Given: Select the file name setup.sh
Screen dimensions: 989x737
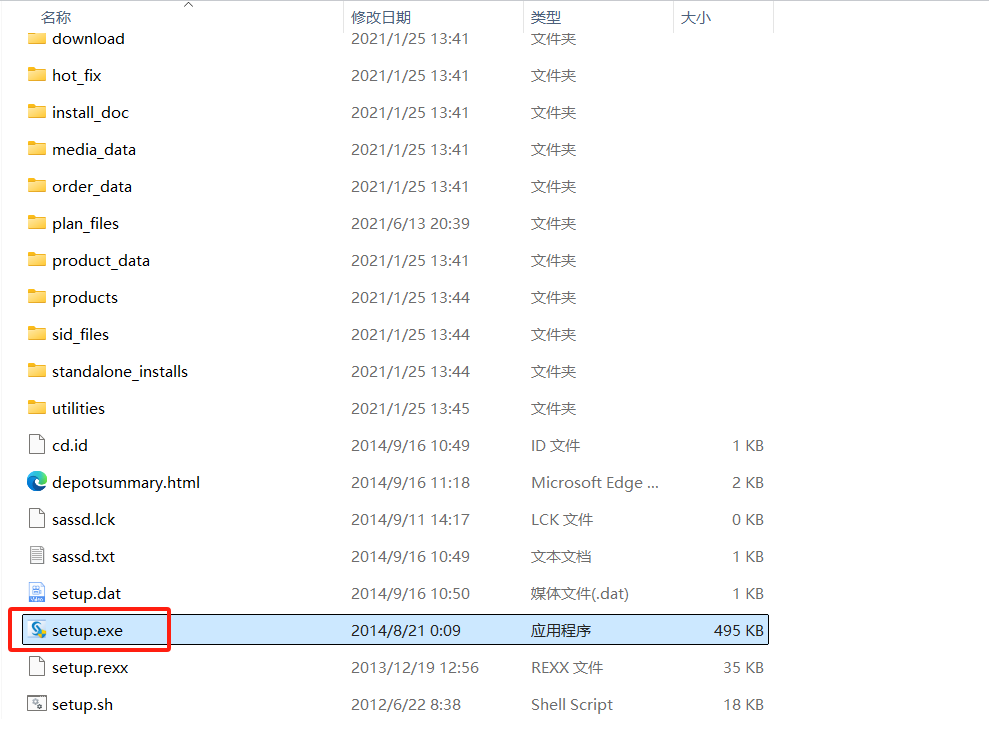Looking at the screenshot, I should [x=83, y=704].
